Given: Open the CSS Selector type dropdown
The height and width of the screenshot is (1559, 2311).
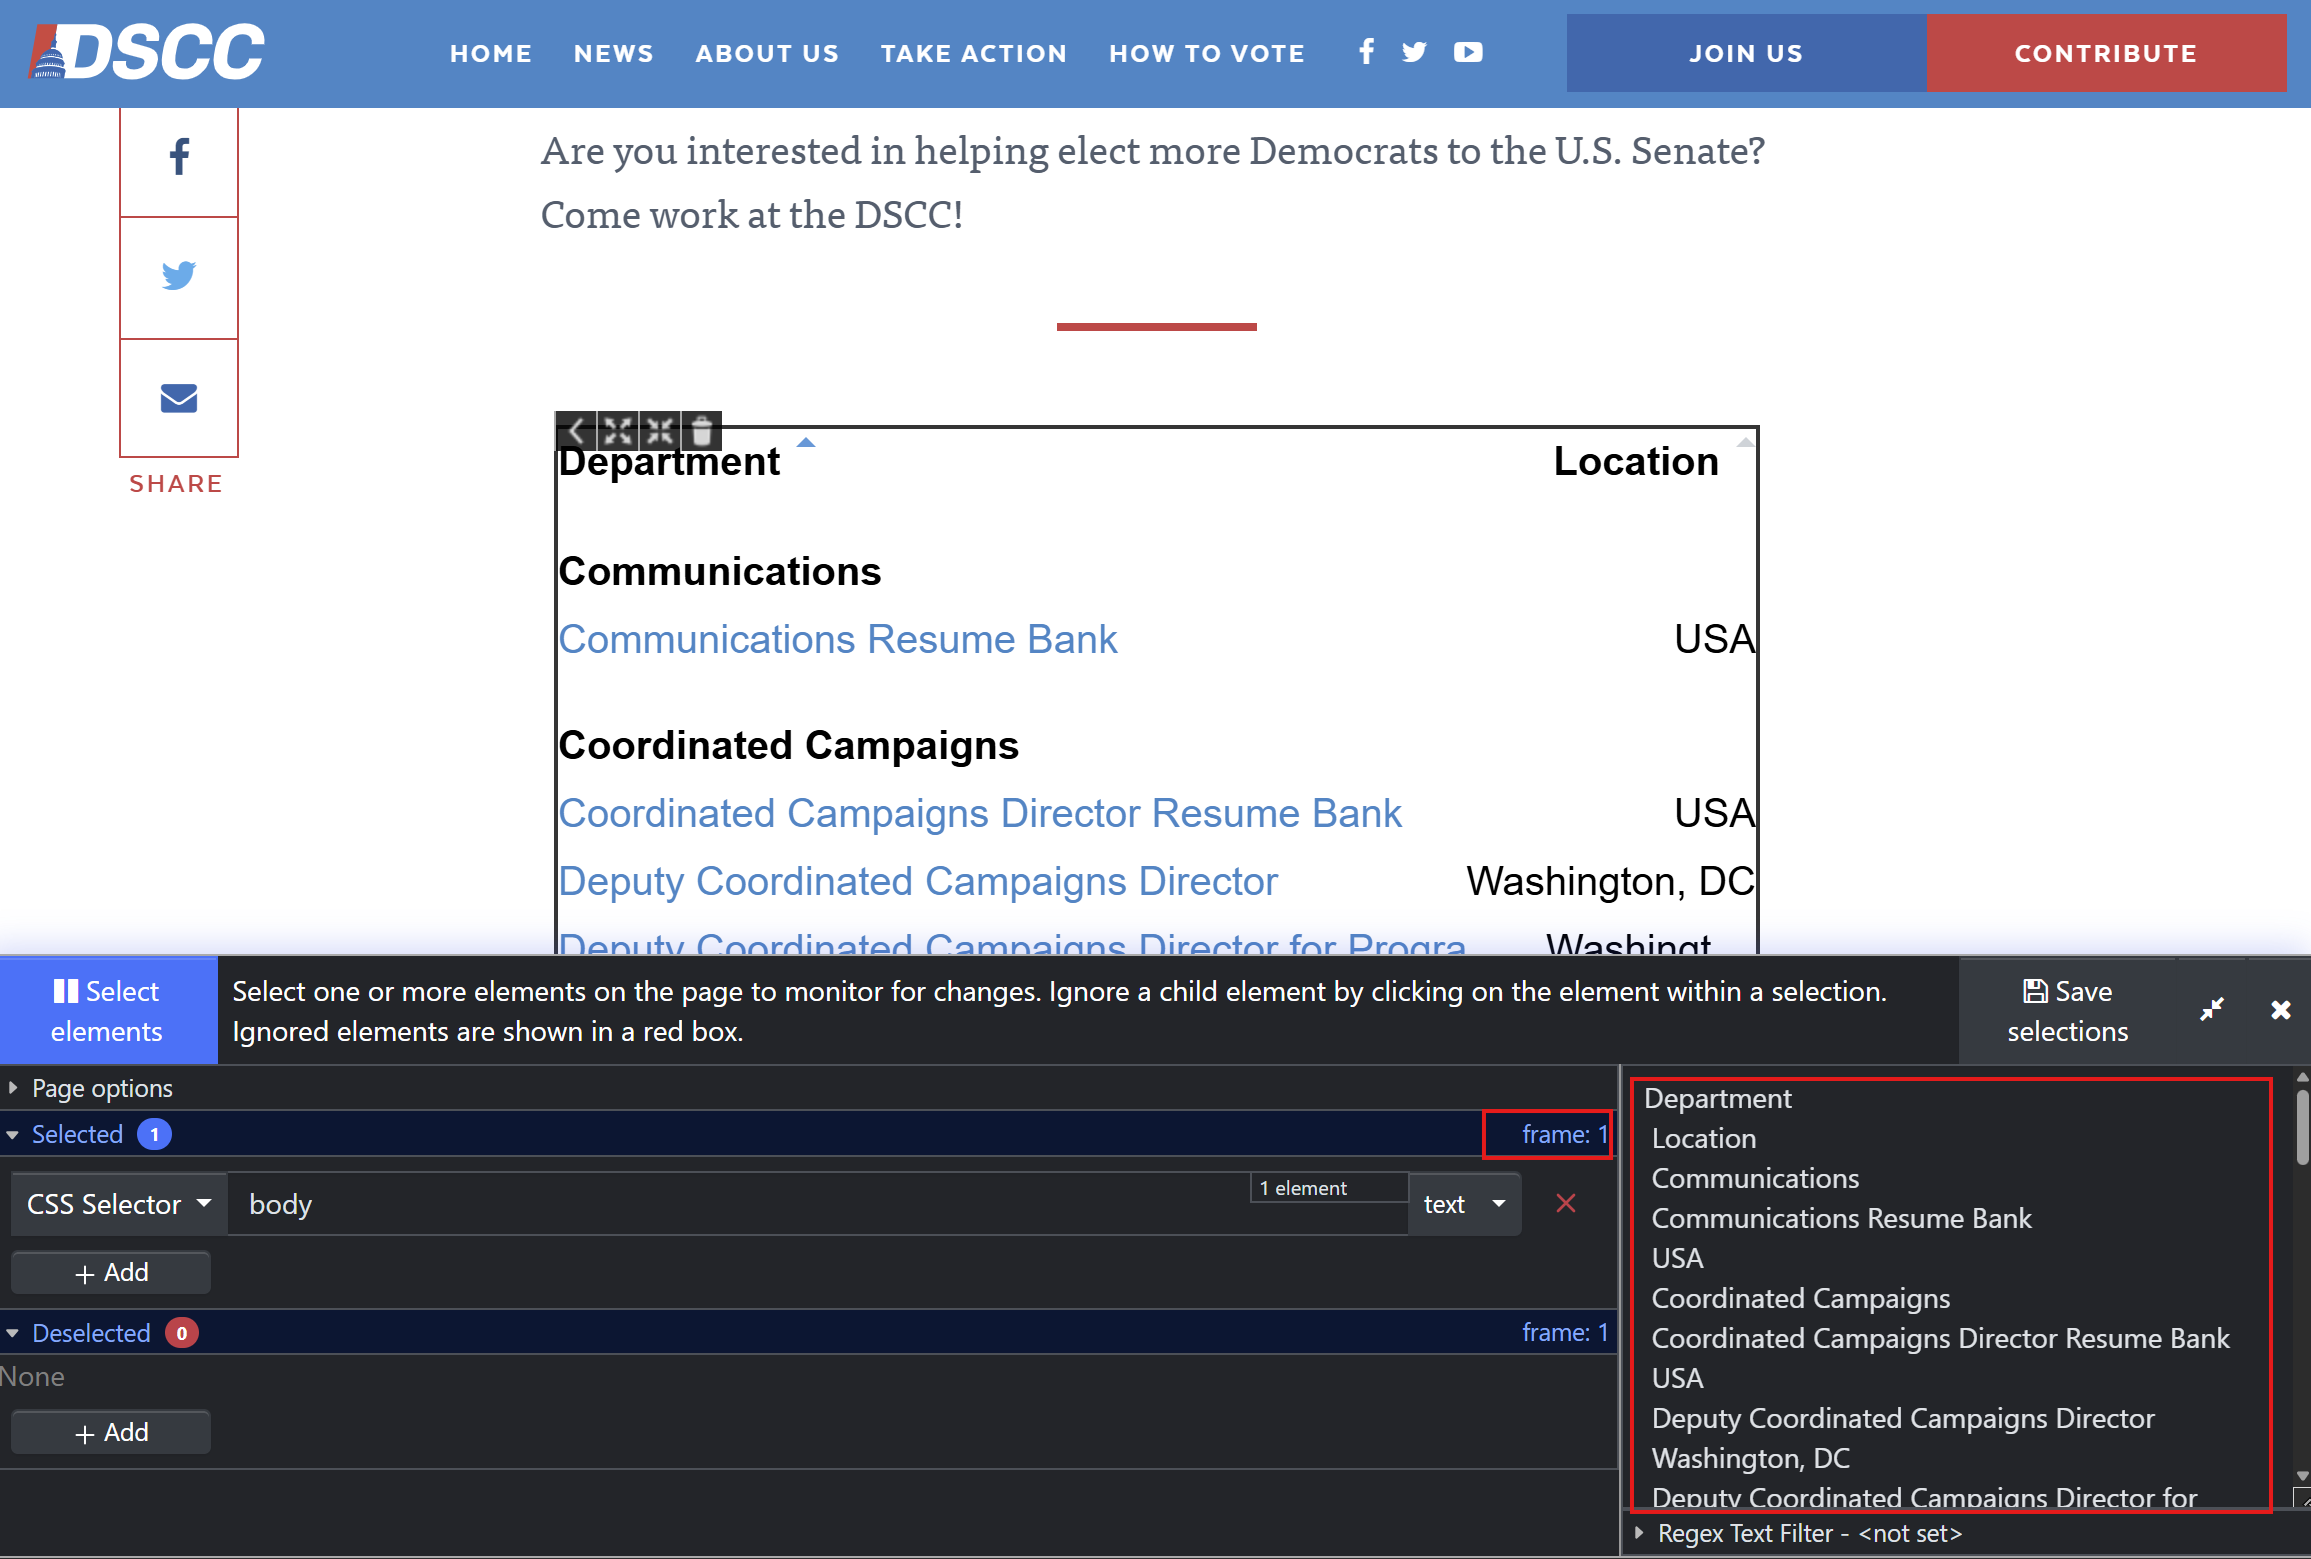Looking at the screenshot, I should (x=119, y=1204).
